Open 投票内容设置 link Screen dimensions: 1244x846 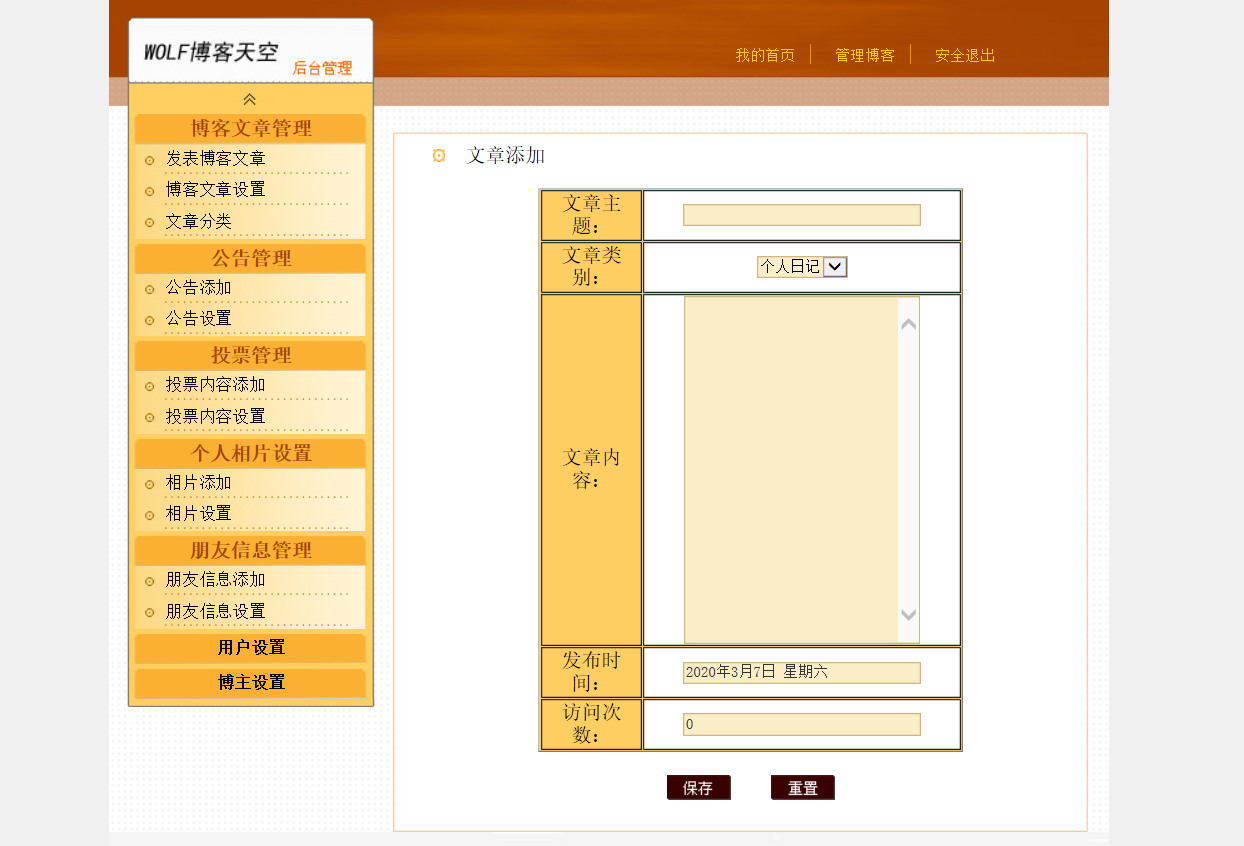pyautogui.click(x=216, y=416)
